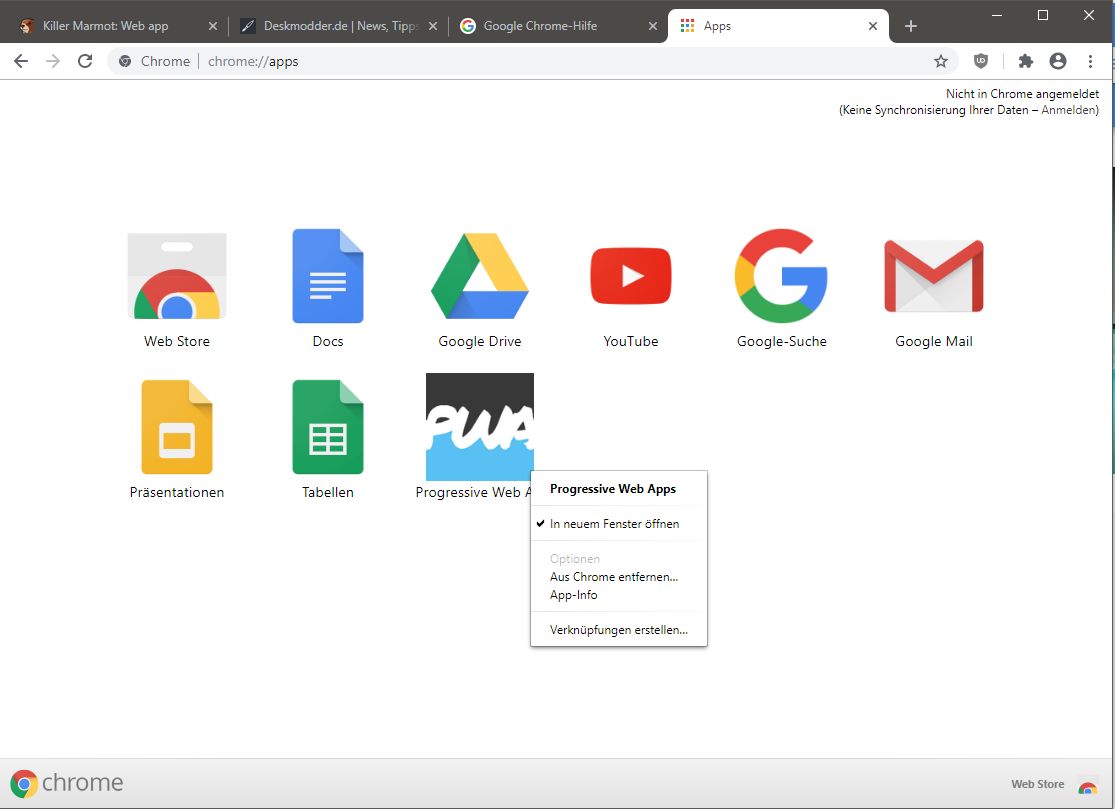Switch to the Deskmodder.de tab
Viewport: 1115px width, 809px height.
(x=339, y=26)
